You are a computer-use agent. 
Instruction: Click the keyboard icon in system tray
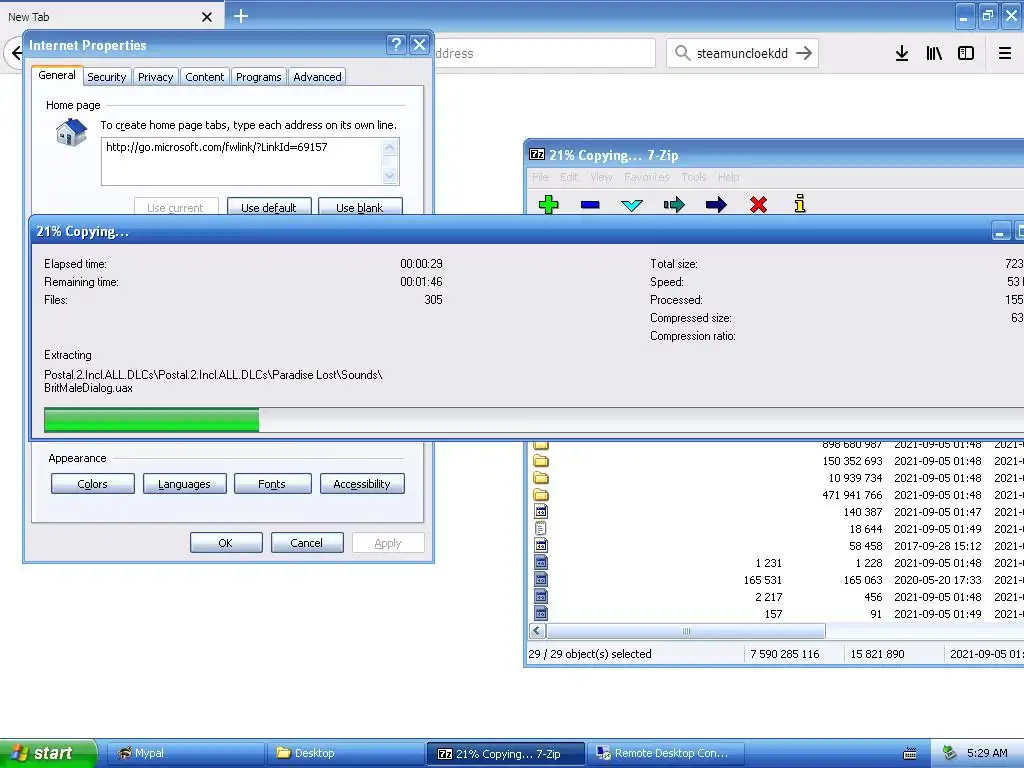point(910,754)
